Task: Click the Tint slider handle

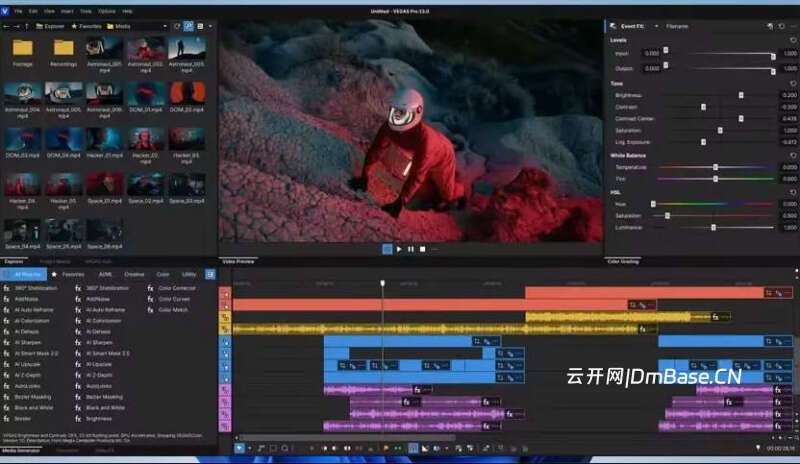Action: pyautogui.click(x=715, y=179)
